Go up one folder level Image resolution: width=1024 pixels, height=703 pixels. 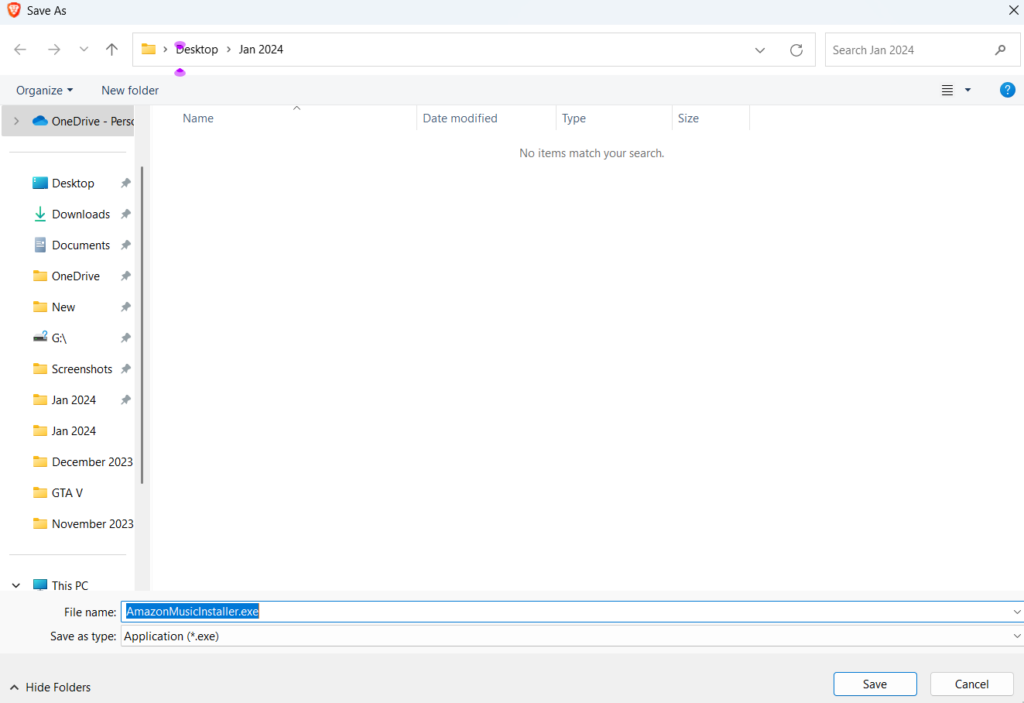coord(112,50)
